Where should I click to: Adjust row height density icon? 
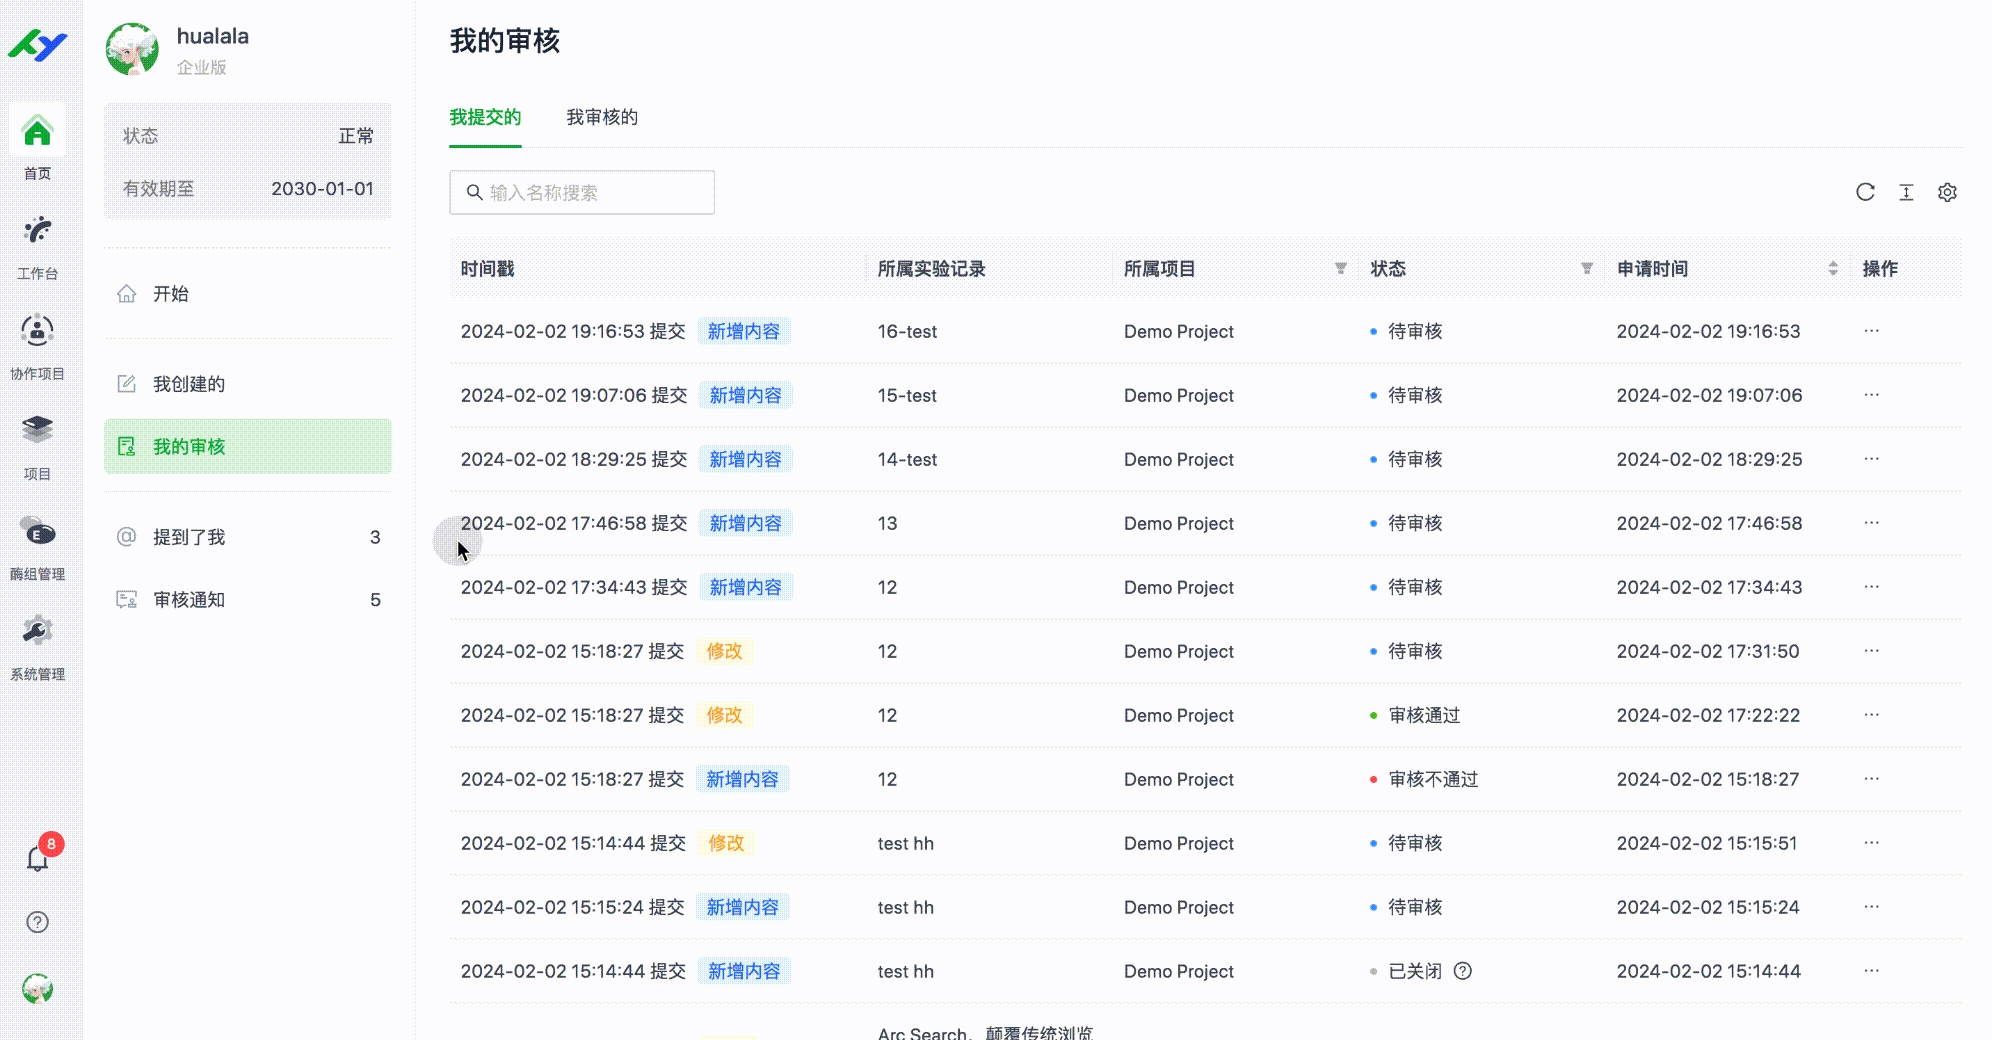coord(1906,192)
